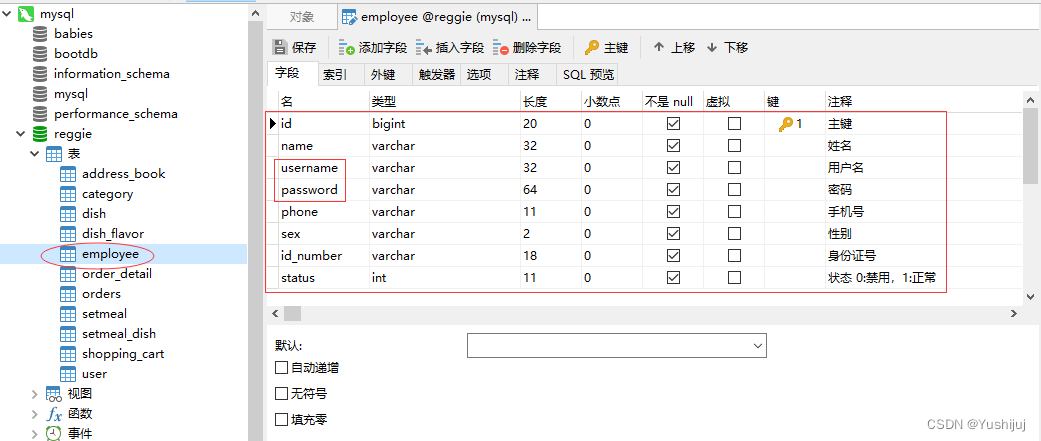Select the bootdb database
This screenshot has height=441, width=1041.
click(76, 54)
